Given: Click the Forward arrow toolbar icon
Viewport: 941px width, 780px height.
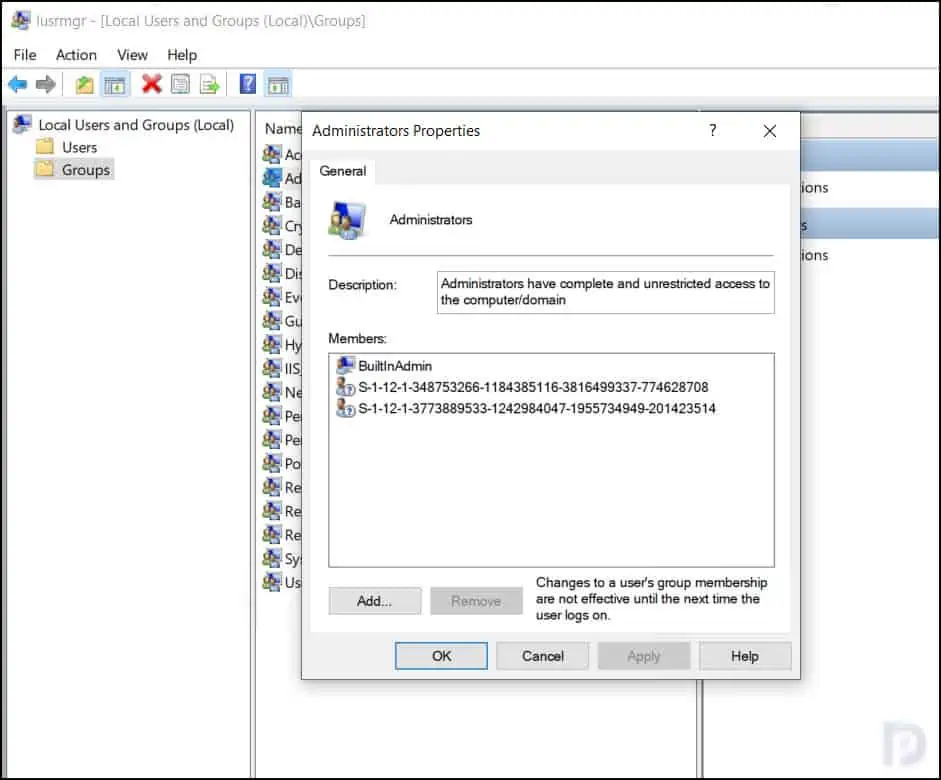Looking at the screenshot, I should click(x=46, y=85).
